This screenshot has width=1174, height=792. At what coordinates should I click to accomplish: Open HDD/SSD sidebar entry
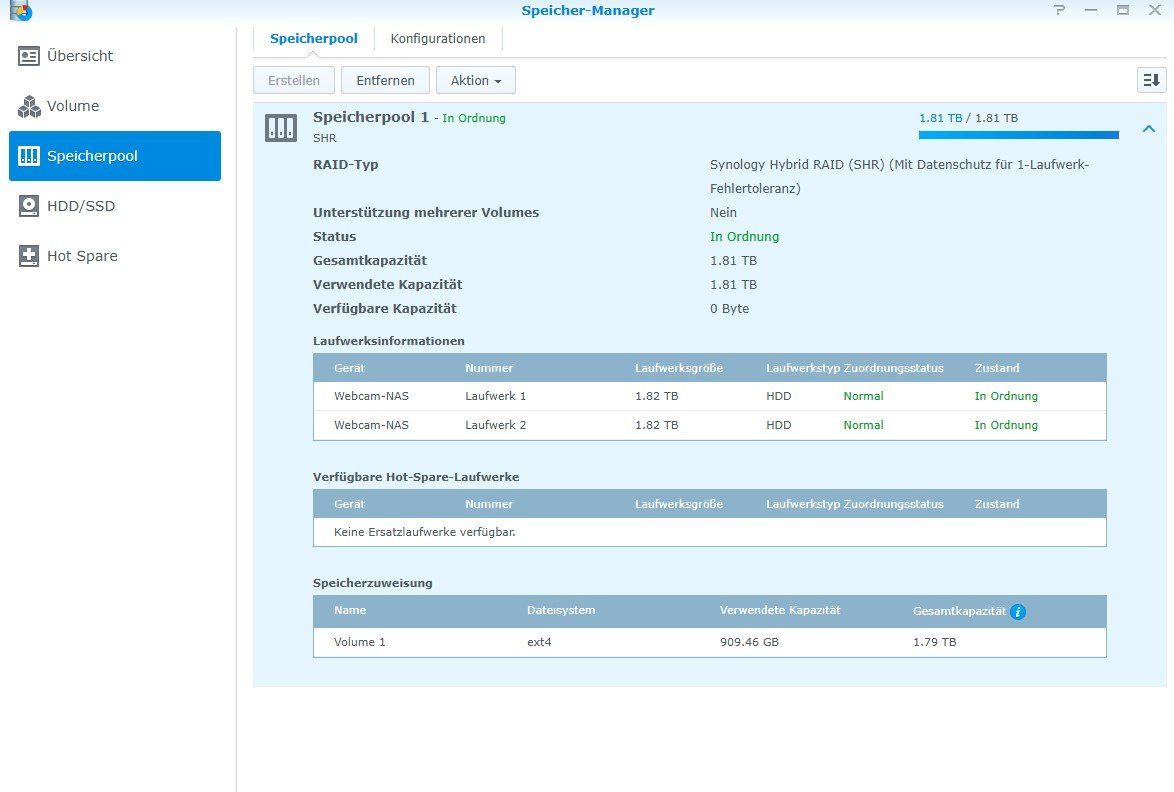(x=115, y=206)
